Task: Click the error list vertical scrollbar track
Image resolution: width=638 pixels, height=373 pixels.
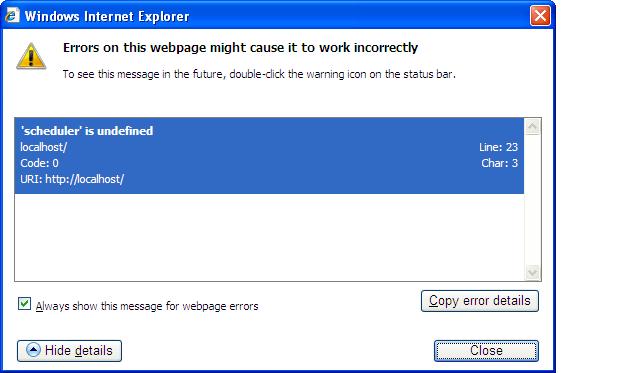Action: coord(532,199)
